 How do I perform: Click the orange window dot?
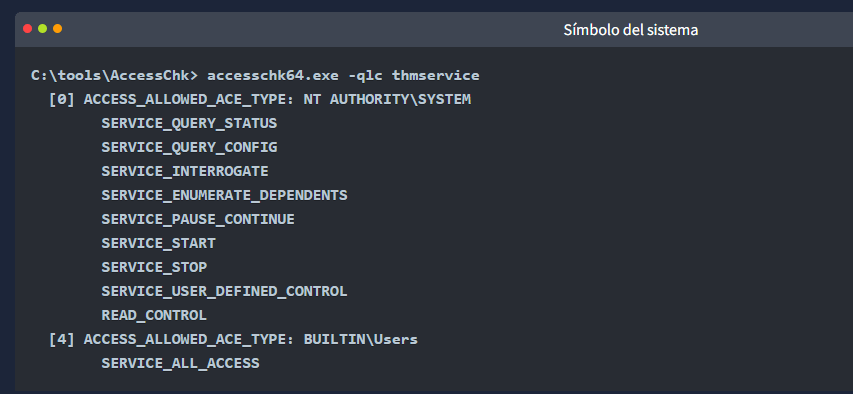click(x=57, y=29)
